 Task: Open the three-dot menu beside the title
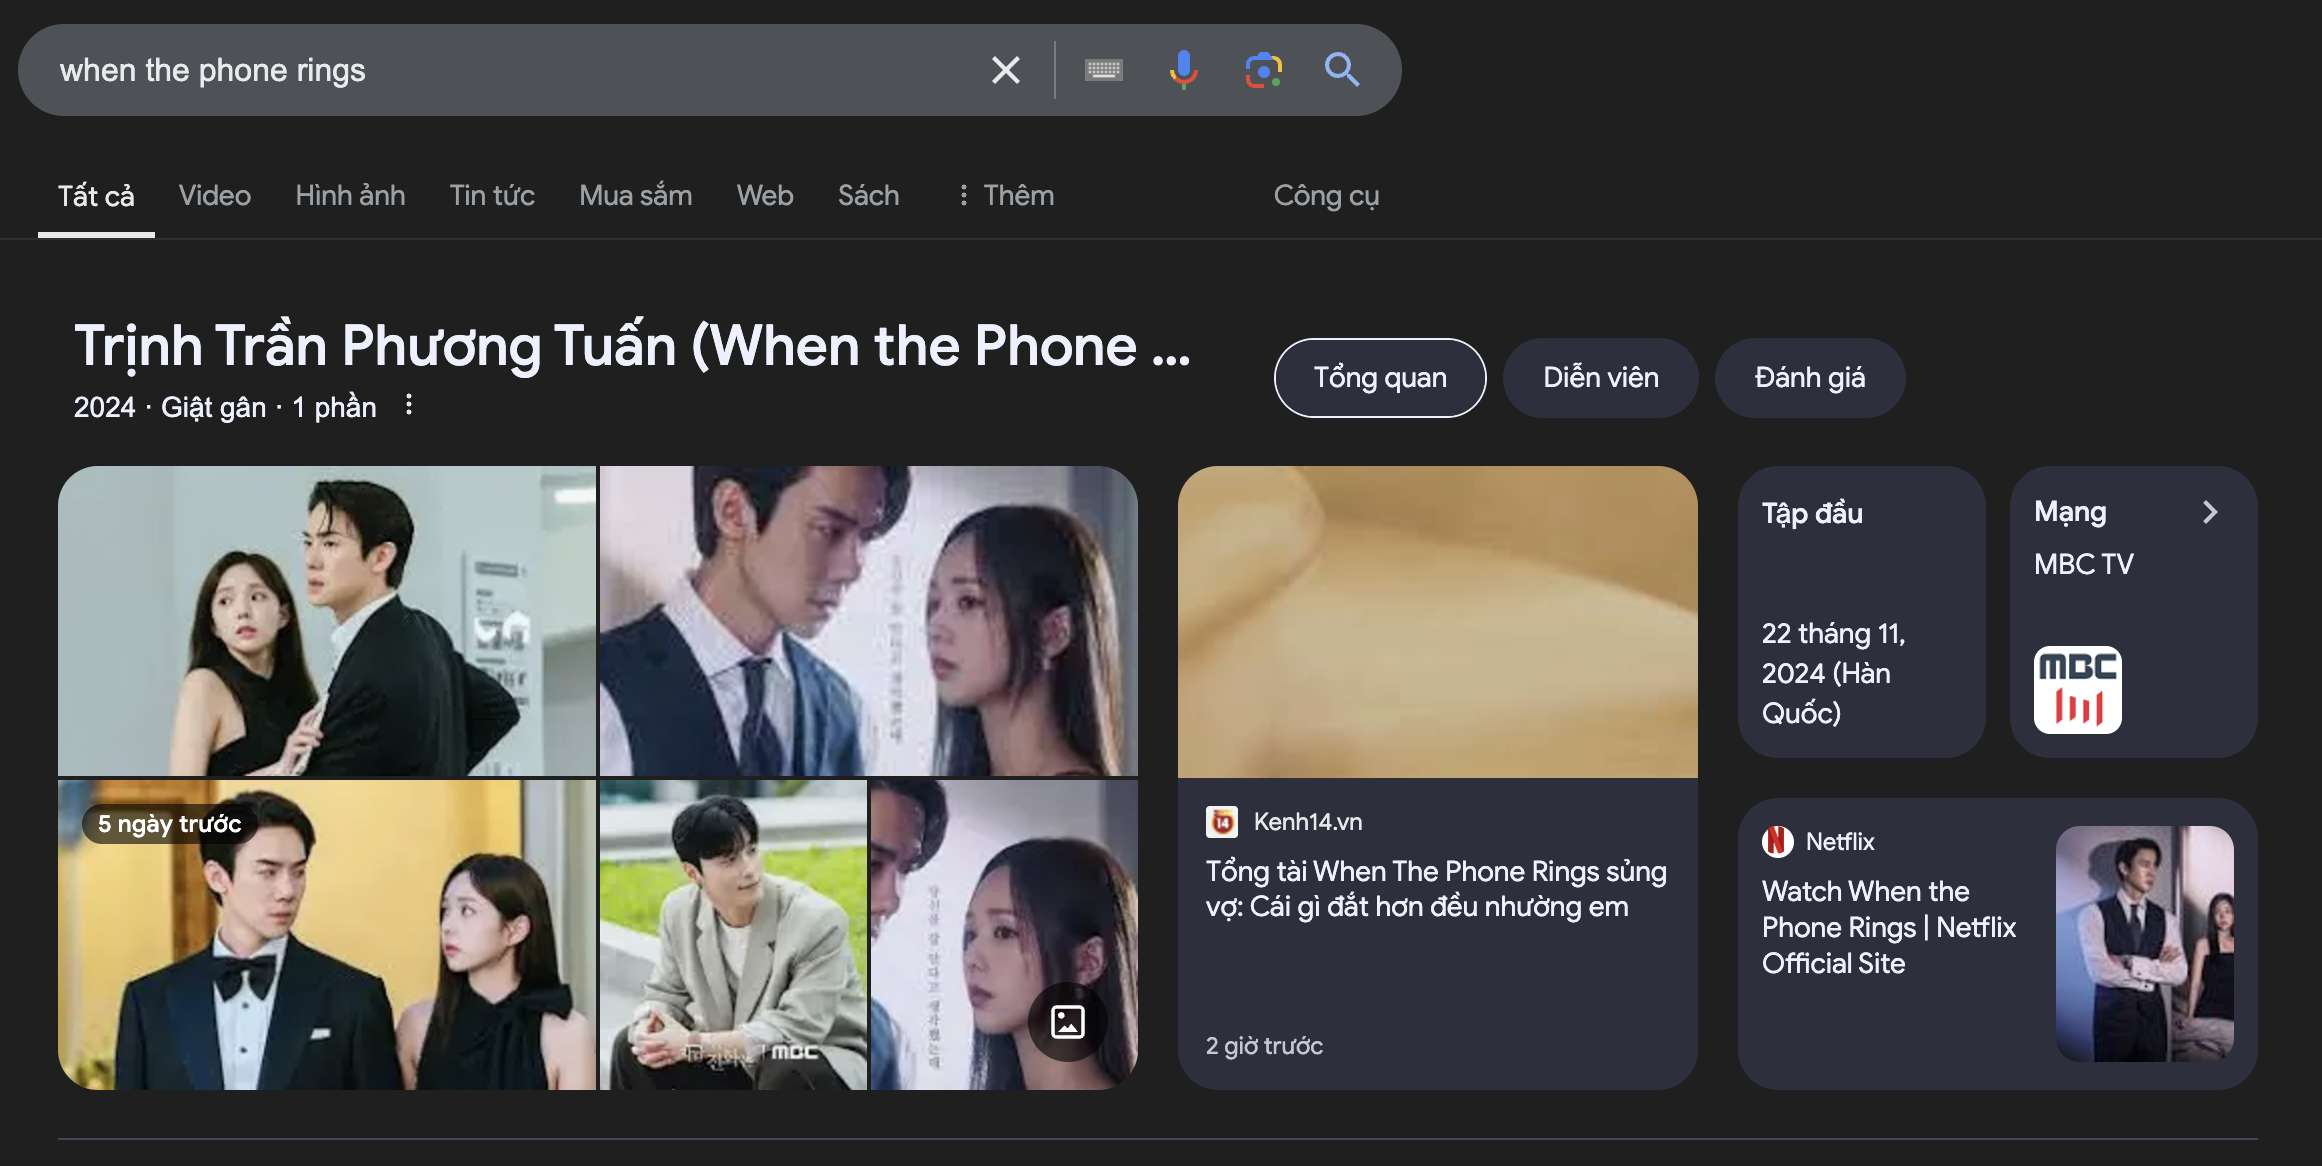408,405
